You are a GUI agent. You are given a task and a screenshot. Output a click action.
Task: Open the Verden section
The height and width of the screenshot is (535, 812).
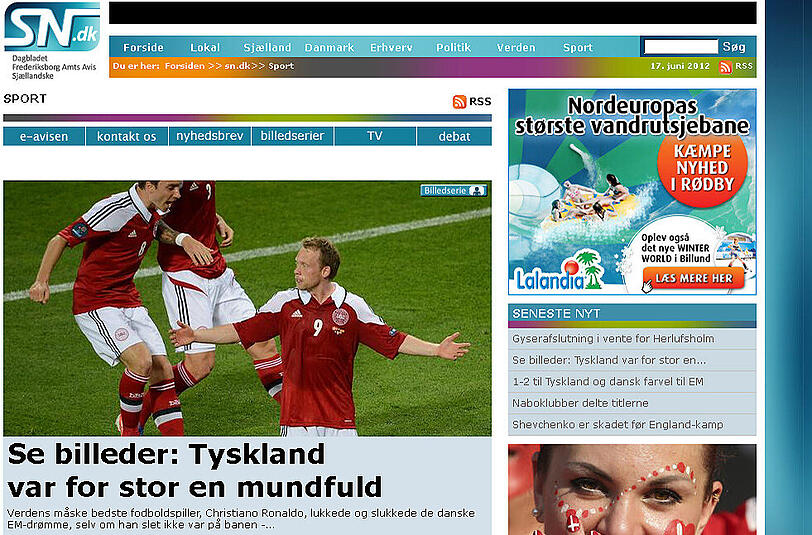coord(516,48)
